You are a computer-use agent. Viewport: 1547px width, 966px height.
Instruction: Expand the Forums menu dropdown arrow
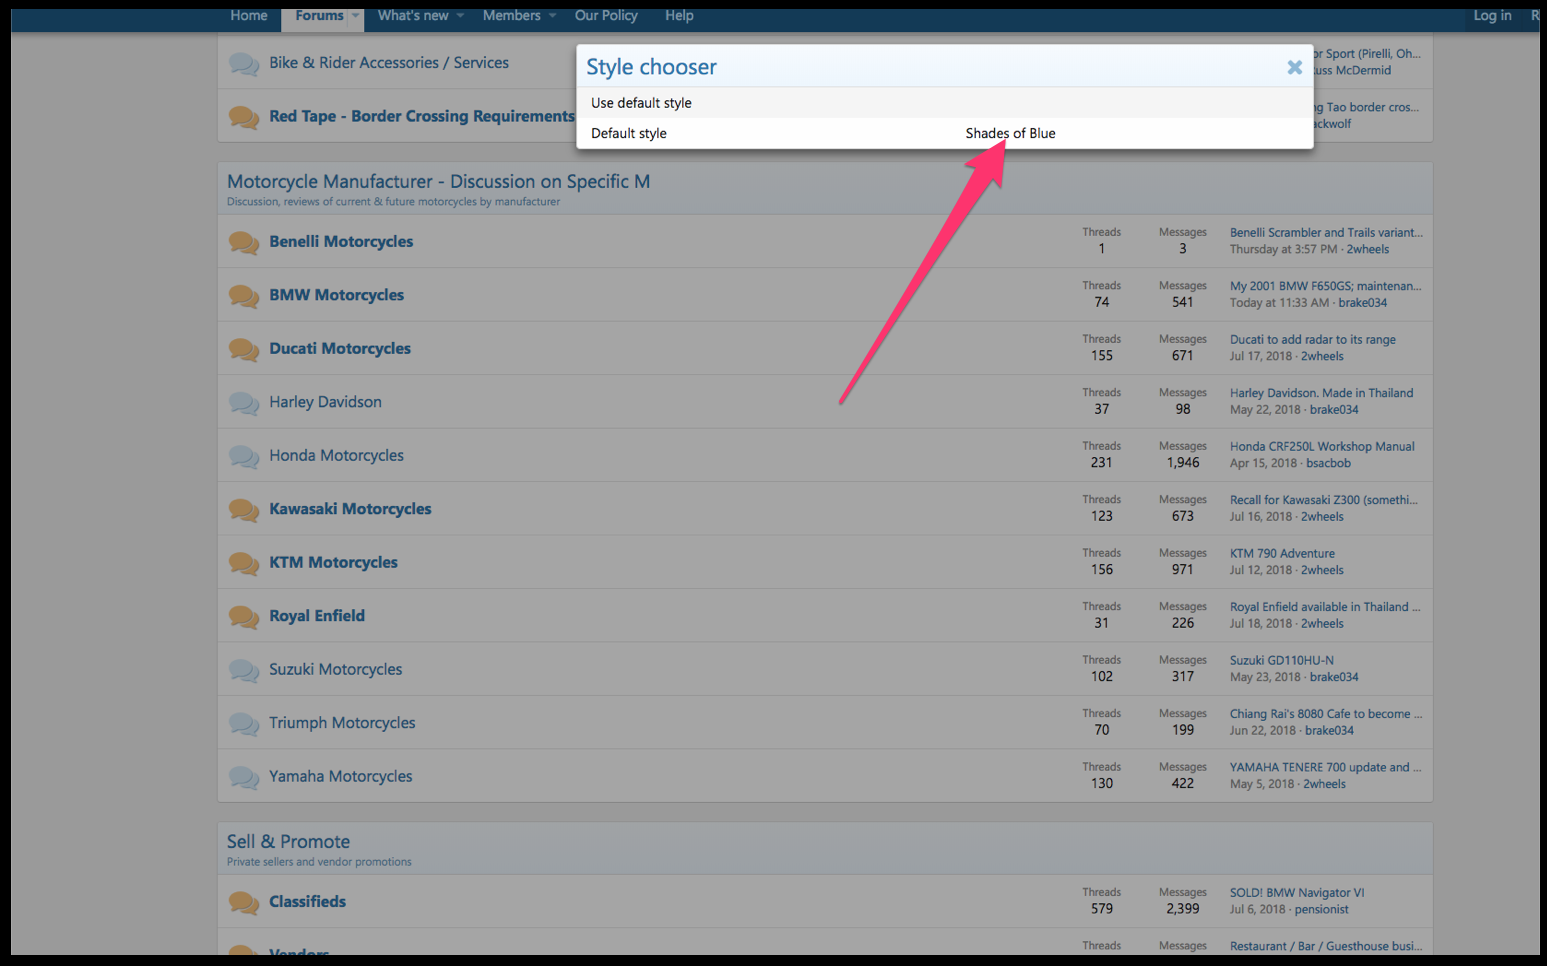[355, 16]
